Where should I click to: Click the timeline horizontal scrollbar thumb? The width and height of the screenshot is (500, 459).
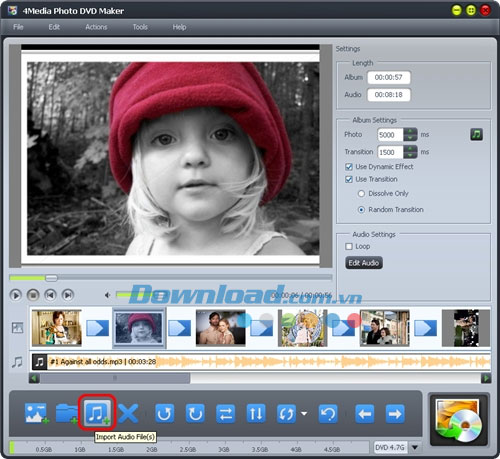point(115,378)
